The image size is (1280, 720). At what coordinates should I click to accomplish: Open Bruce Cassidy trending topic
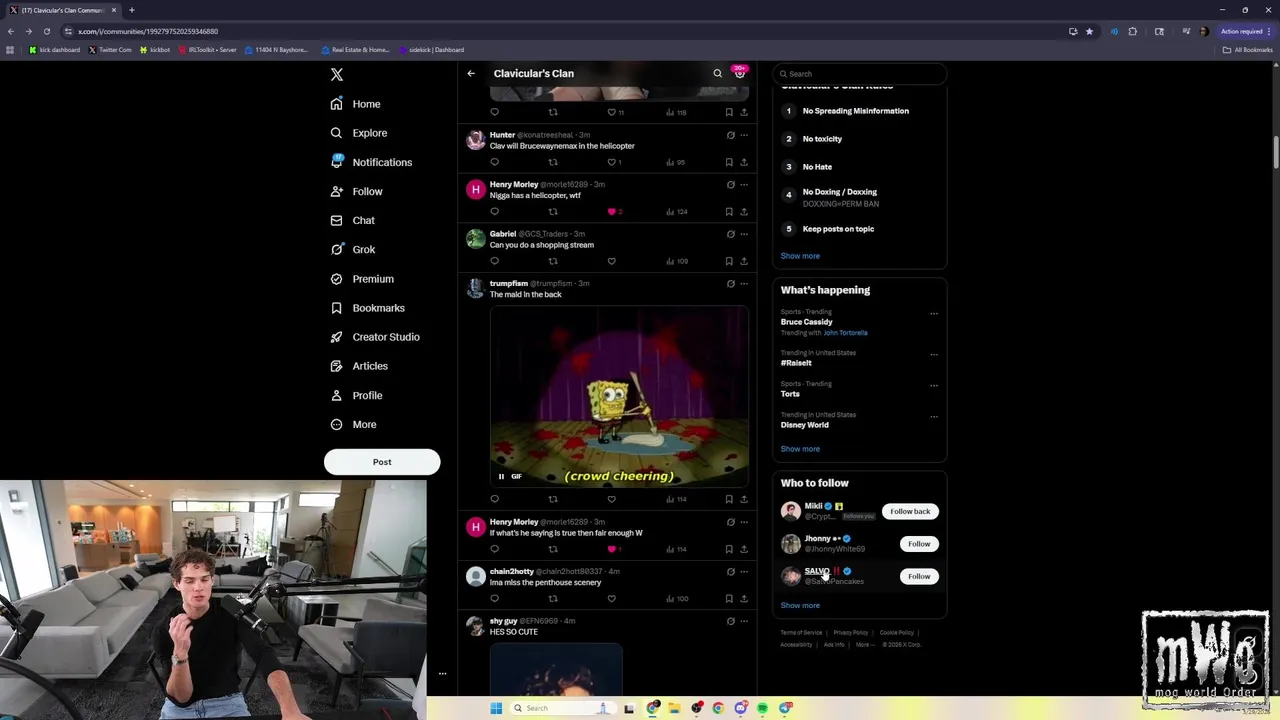click(x=807, y=322)
